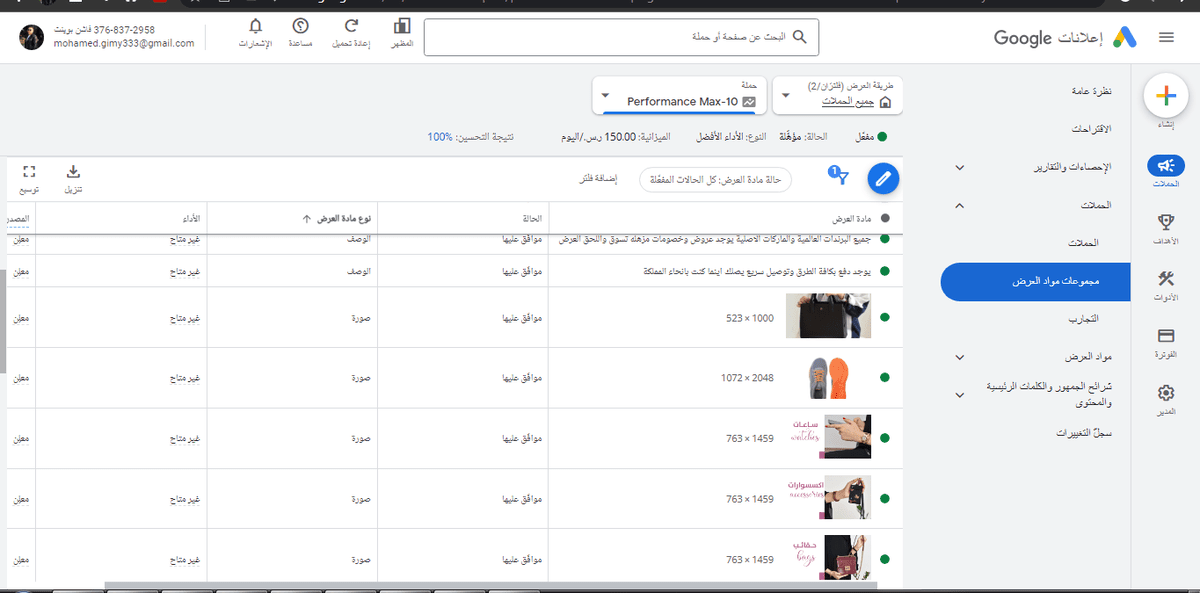Open the appearance (المظهر) icon
This screenshot has width=1200, height=593.
click(402, 27)
